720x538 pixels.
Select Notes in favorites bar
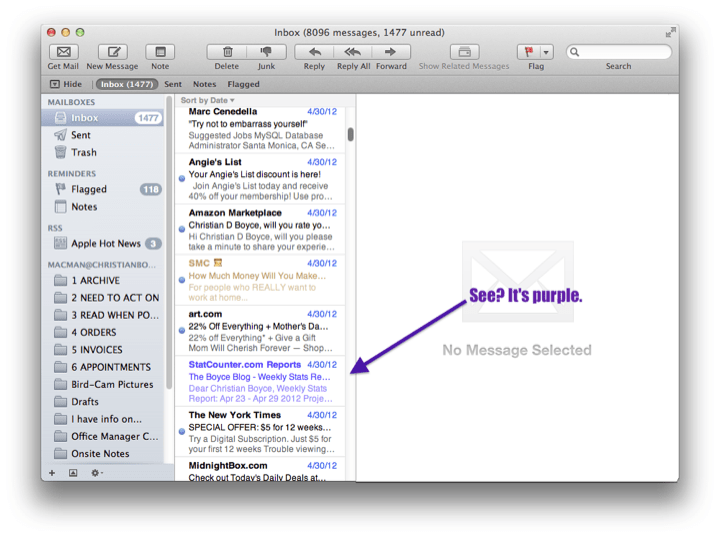[x=204, y=84]
